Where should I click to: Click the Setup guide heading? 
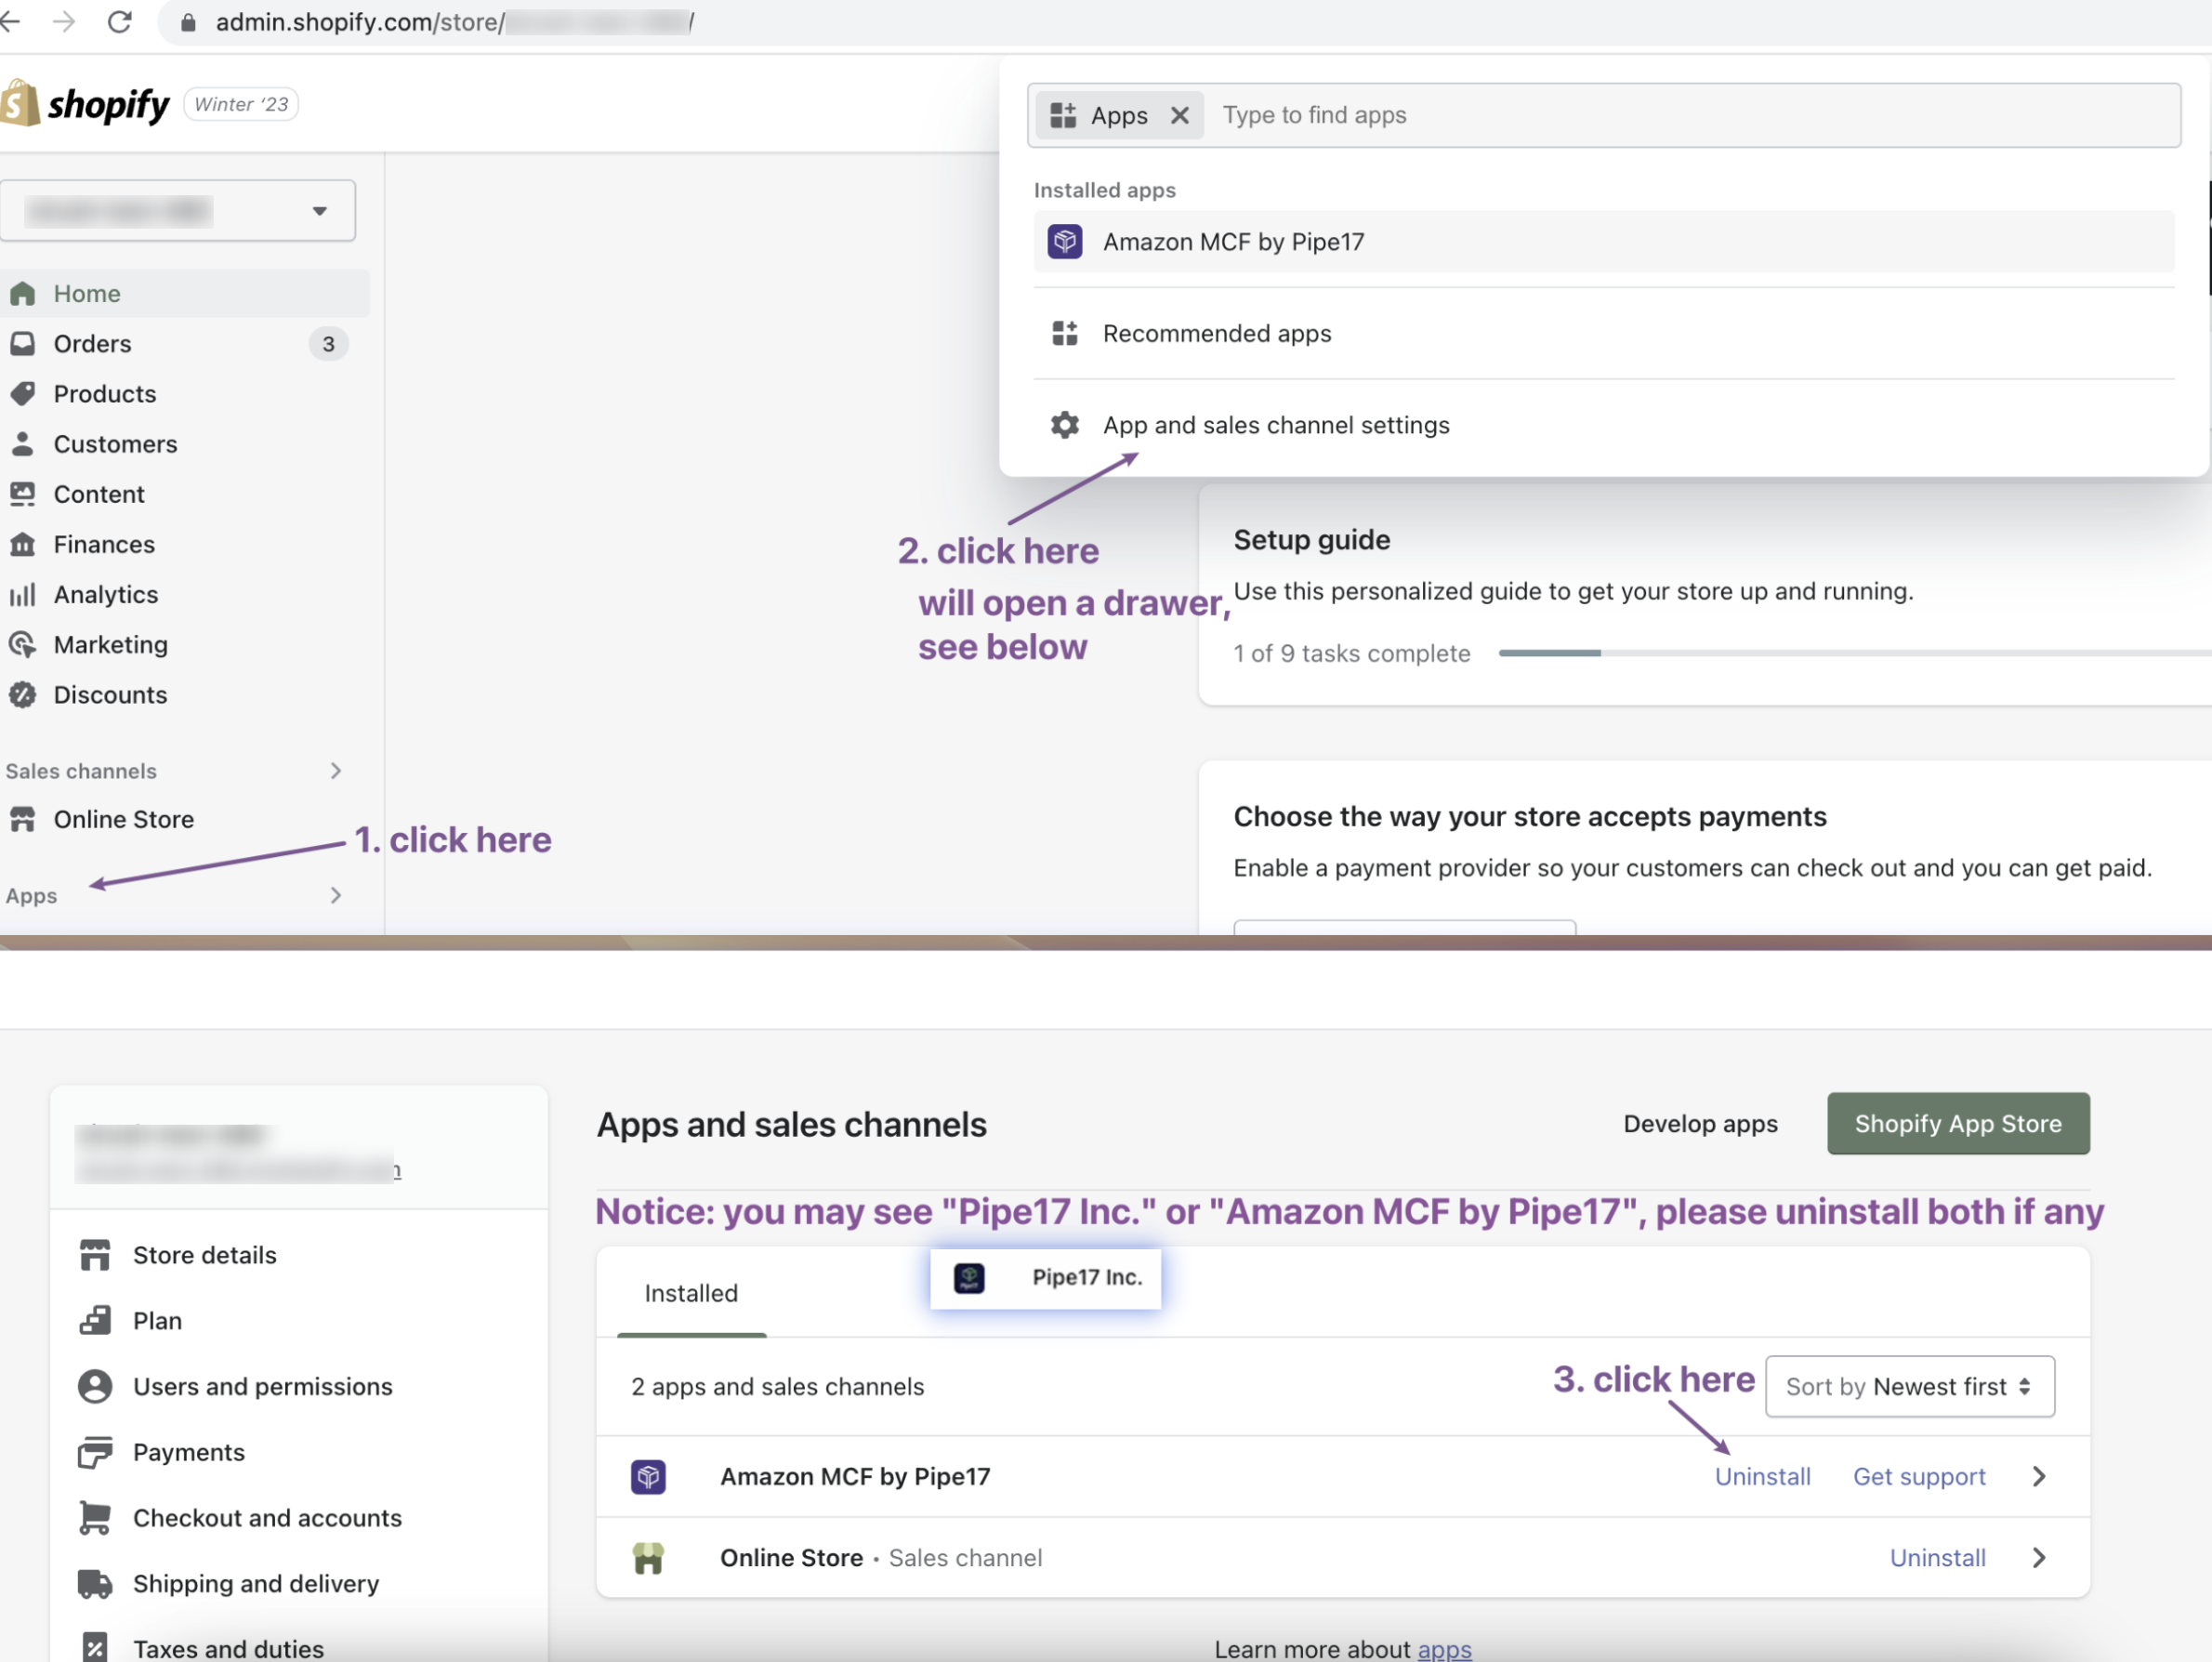[1312, 540]
